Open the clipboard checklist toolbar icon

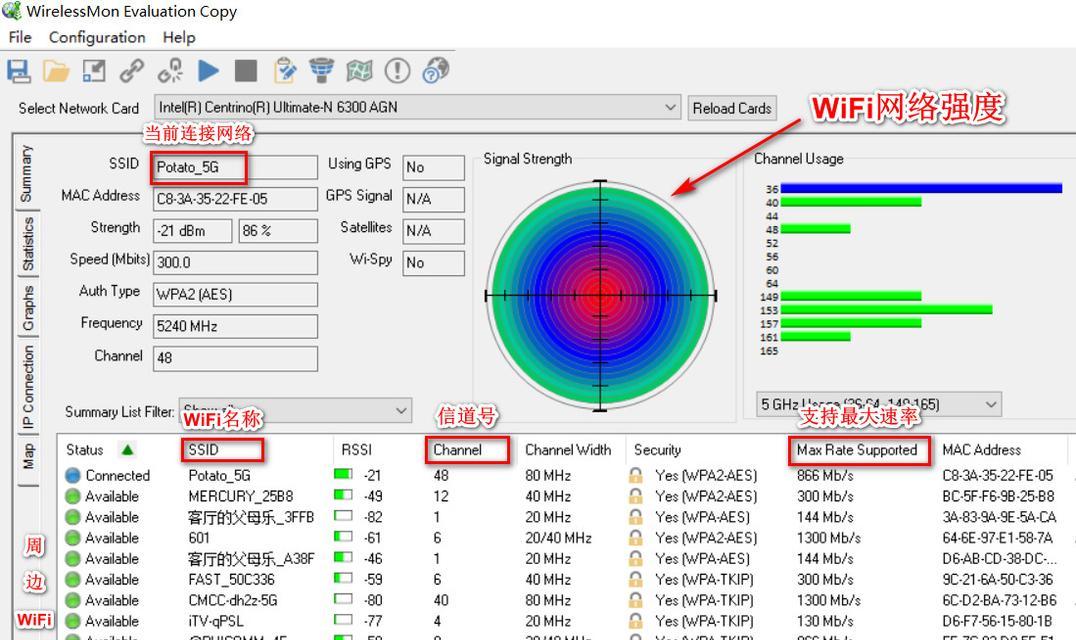point(284,71)
